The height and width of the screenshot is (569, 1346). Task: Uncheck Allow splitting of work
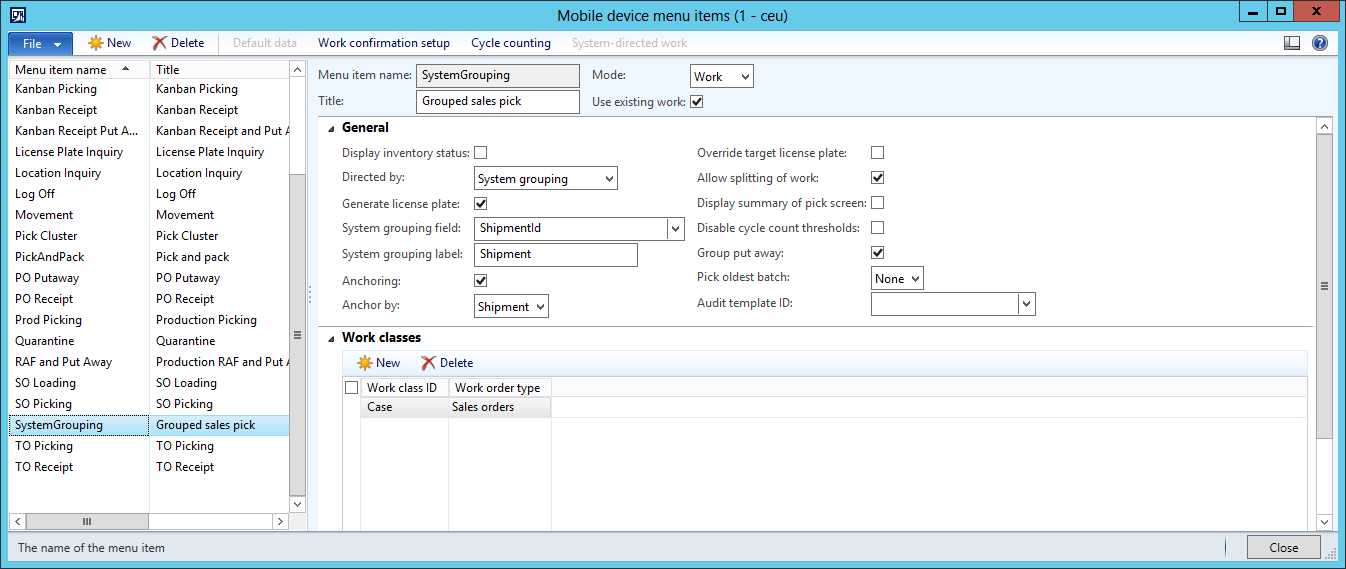coord(877,178)
